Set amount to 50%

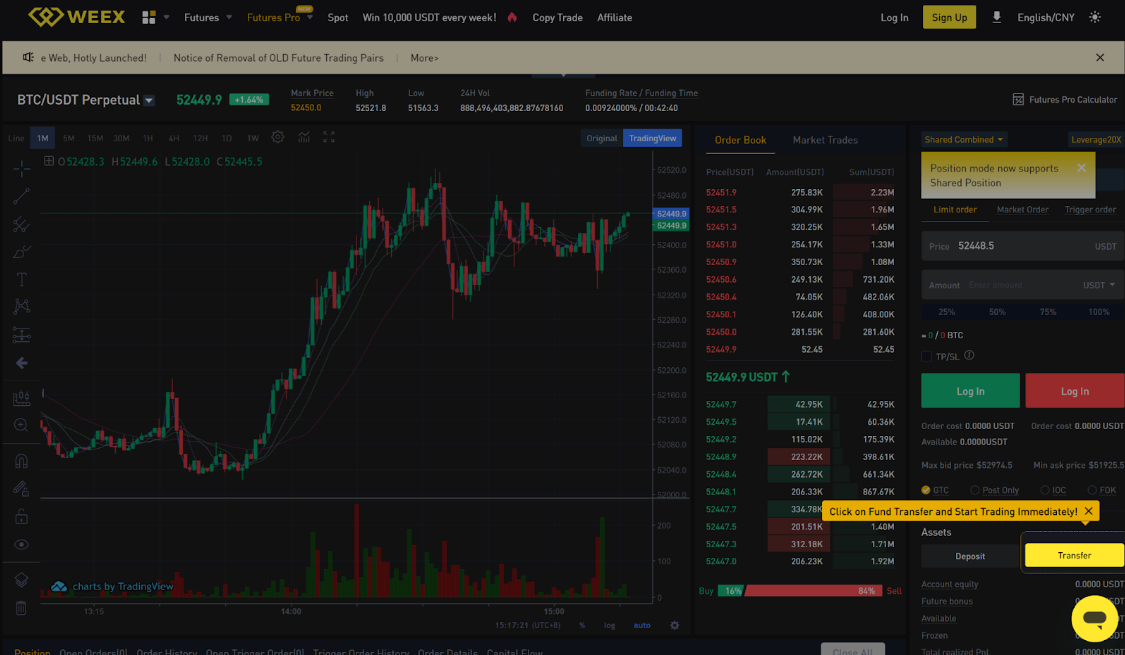pos(997,312)
